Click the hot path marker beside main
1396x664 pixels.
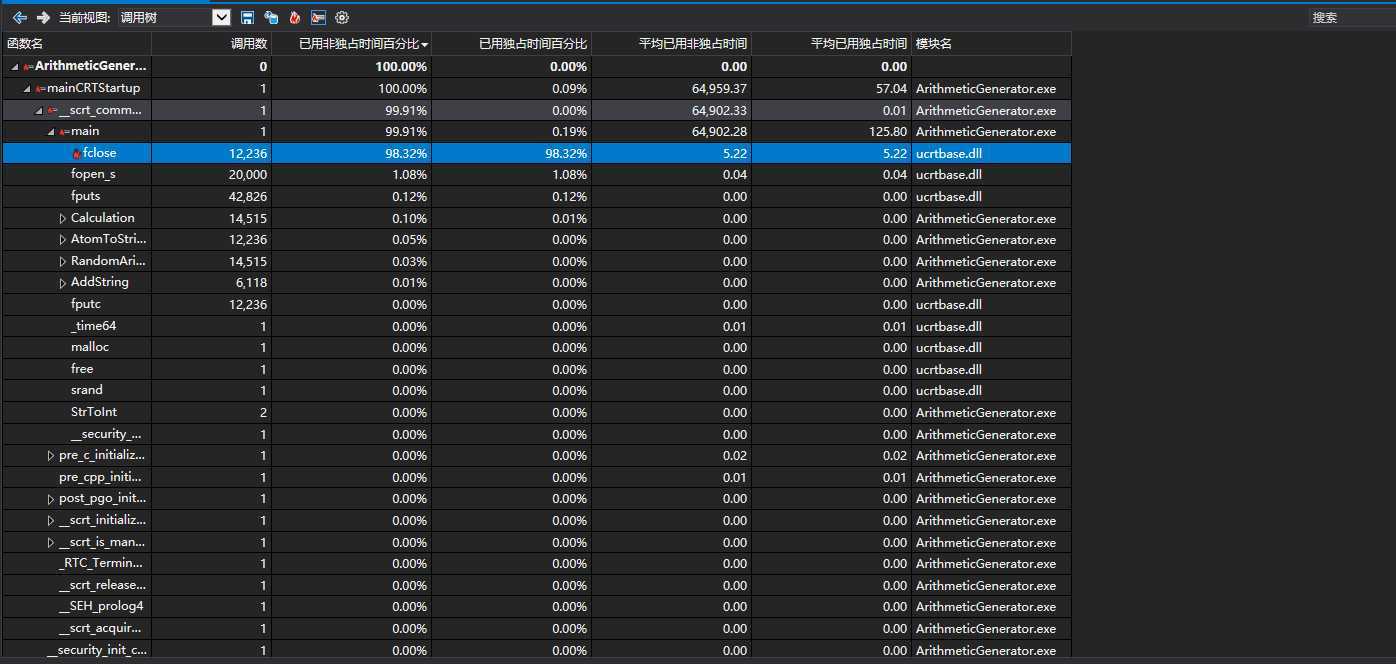[64, 131]
